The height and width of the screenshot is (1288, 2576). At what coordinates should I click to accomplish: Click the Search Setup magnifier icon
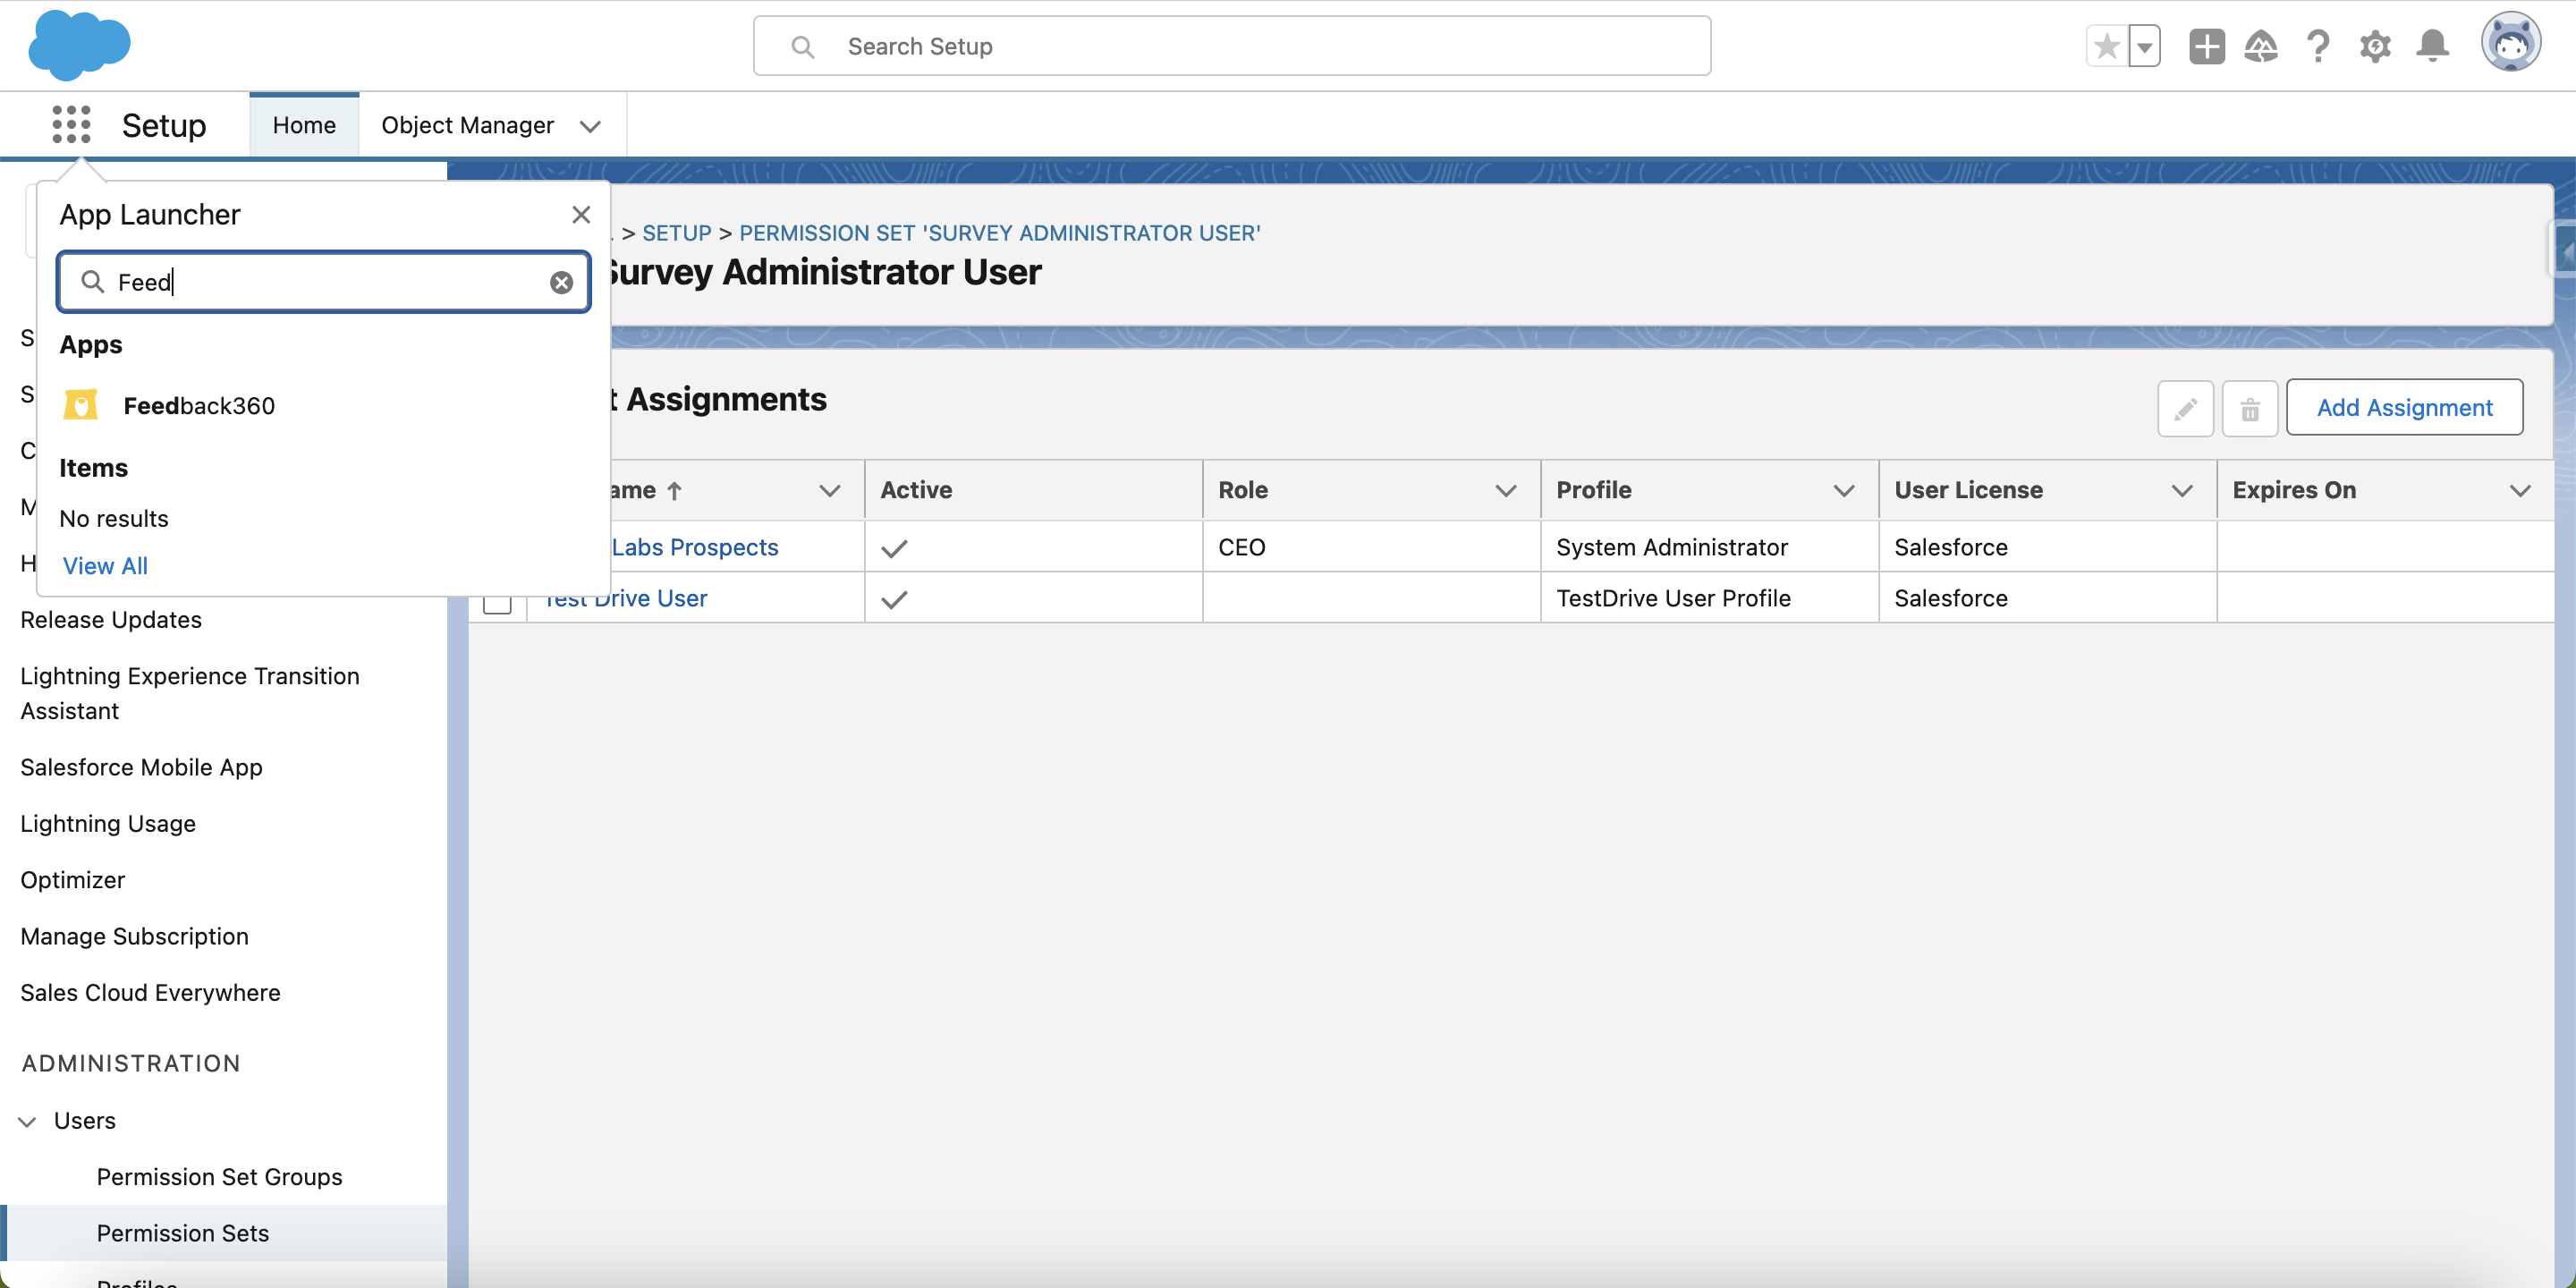(802, 47)
